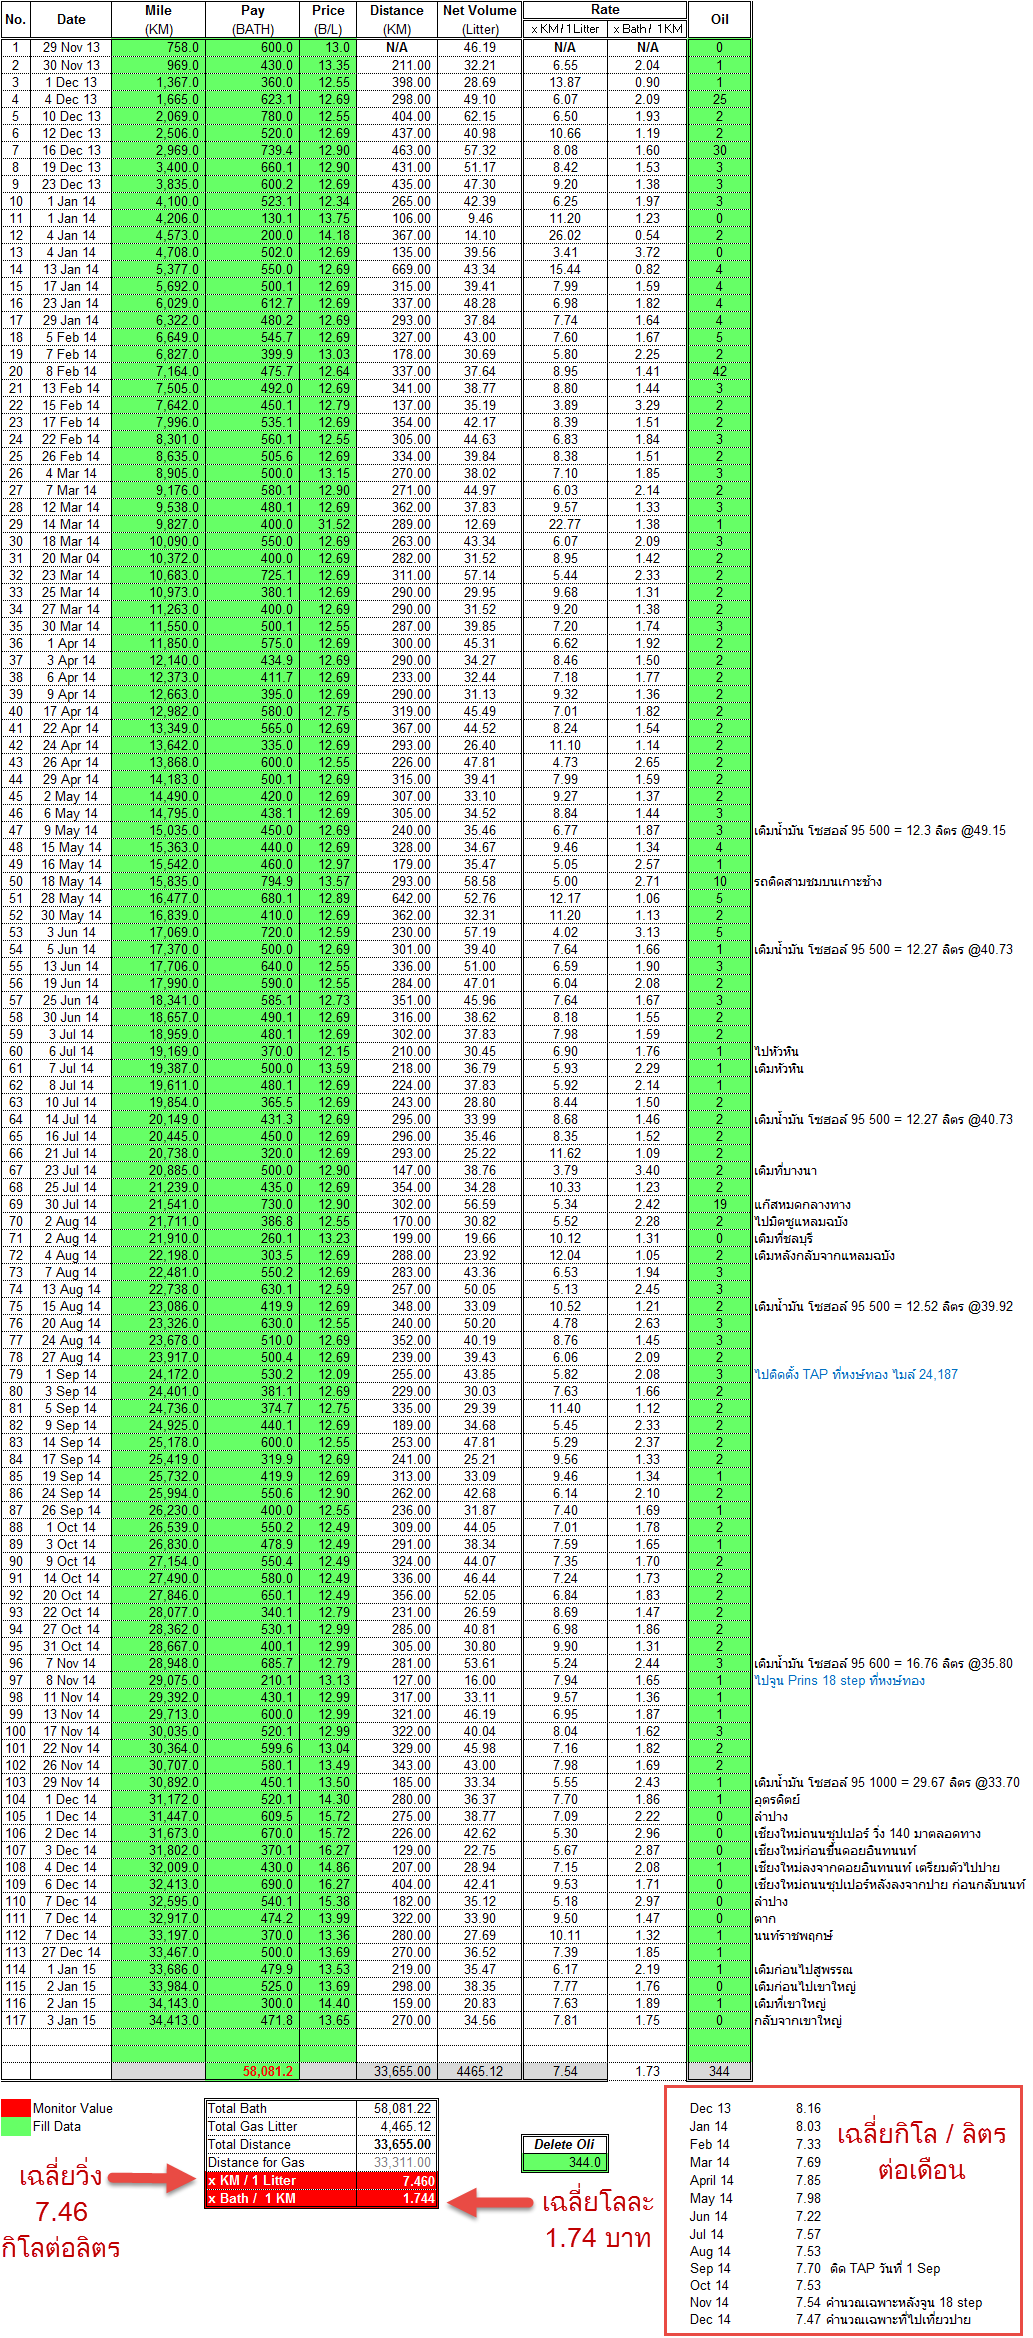
Task: Select the red Monitor Value legend swatch
Action: coord(16,2108)
